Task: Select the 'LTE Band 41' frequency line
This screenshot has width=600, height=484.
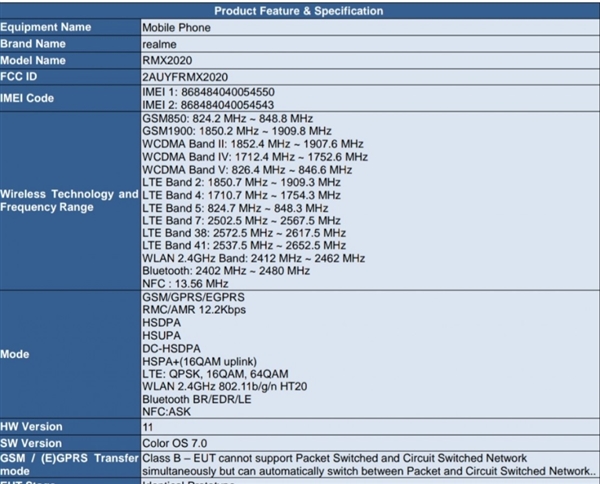Action: pyautogui.click(x=244, y=245)
